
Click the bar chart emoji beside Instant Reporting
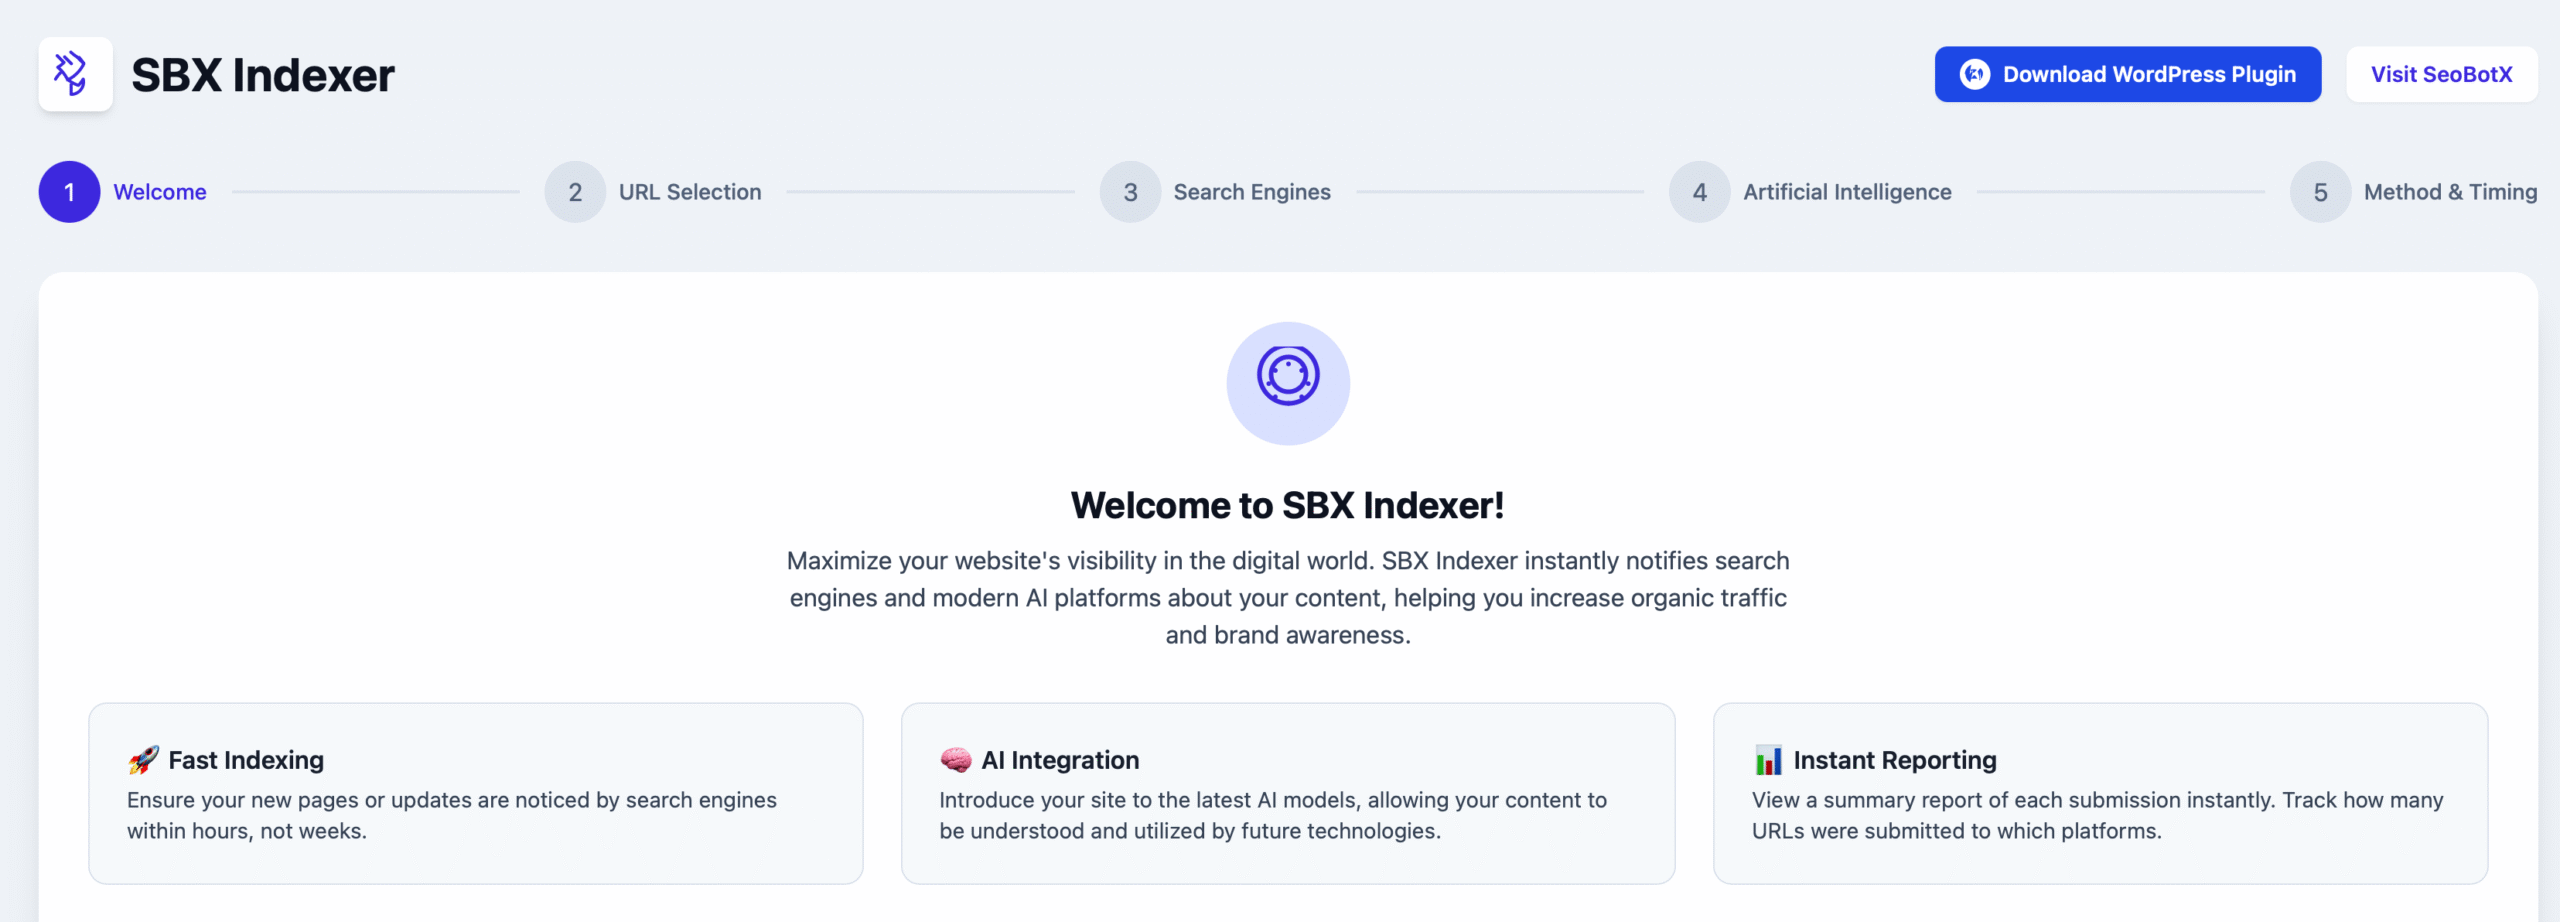(1768, 760)
